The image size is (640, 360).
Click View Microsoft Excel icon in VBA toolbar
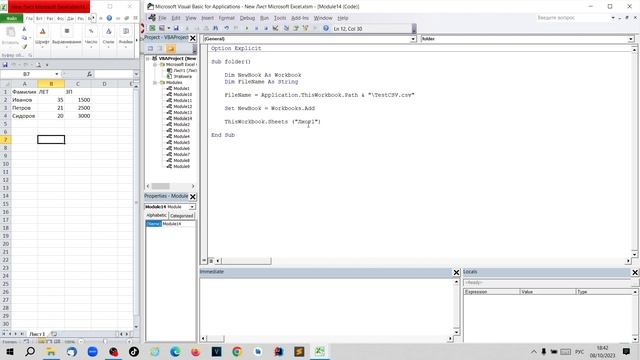(x=152, y=28)
